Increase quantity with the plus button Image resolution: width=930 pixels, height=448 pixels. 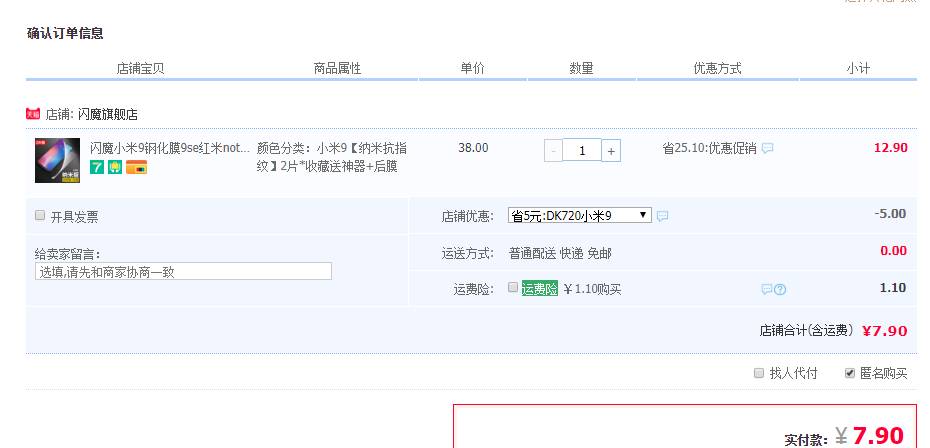tap(611, 151)
